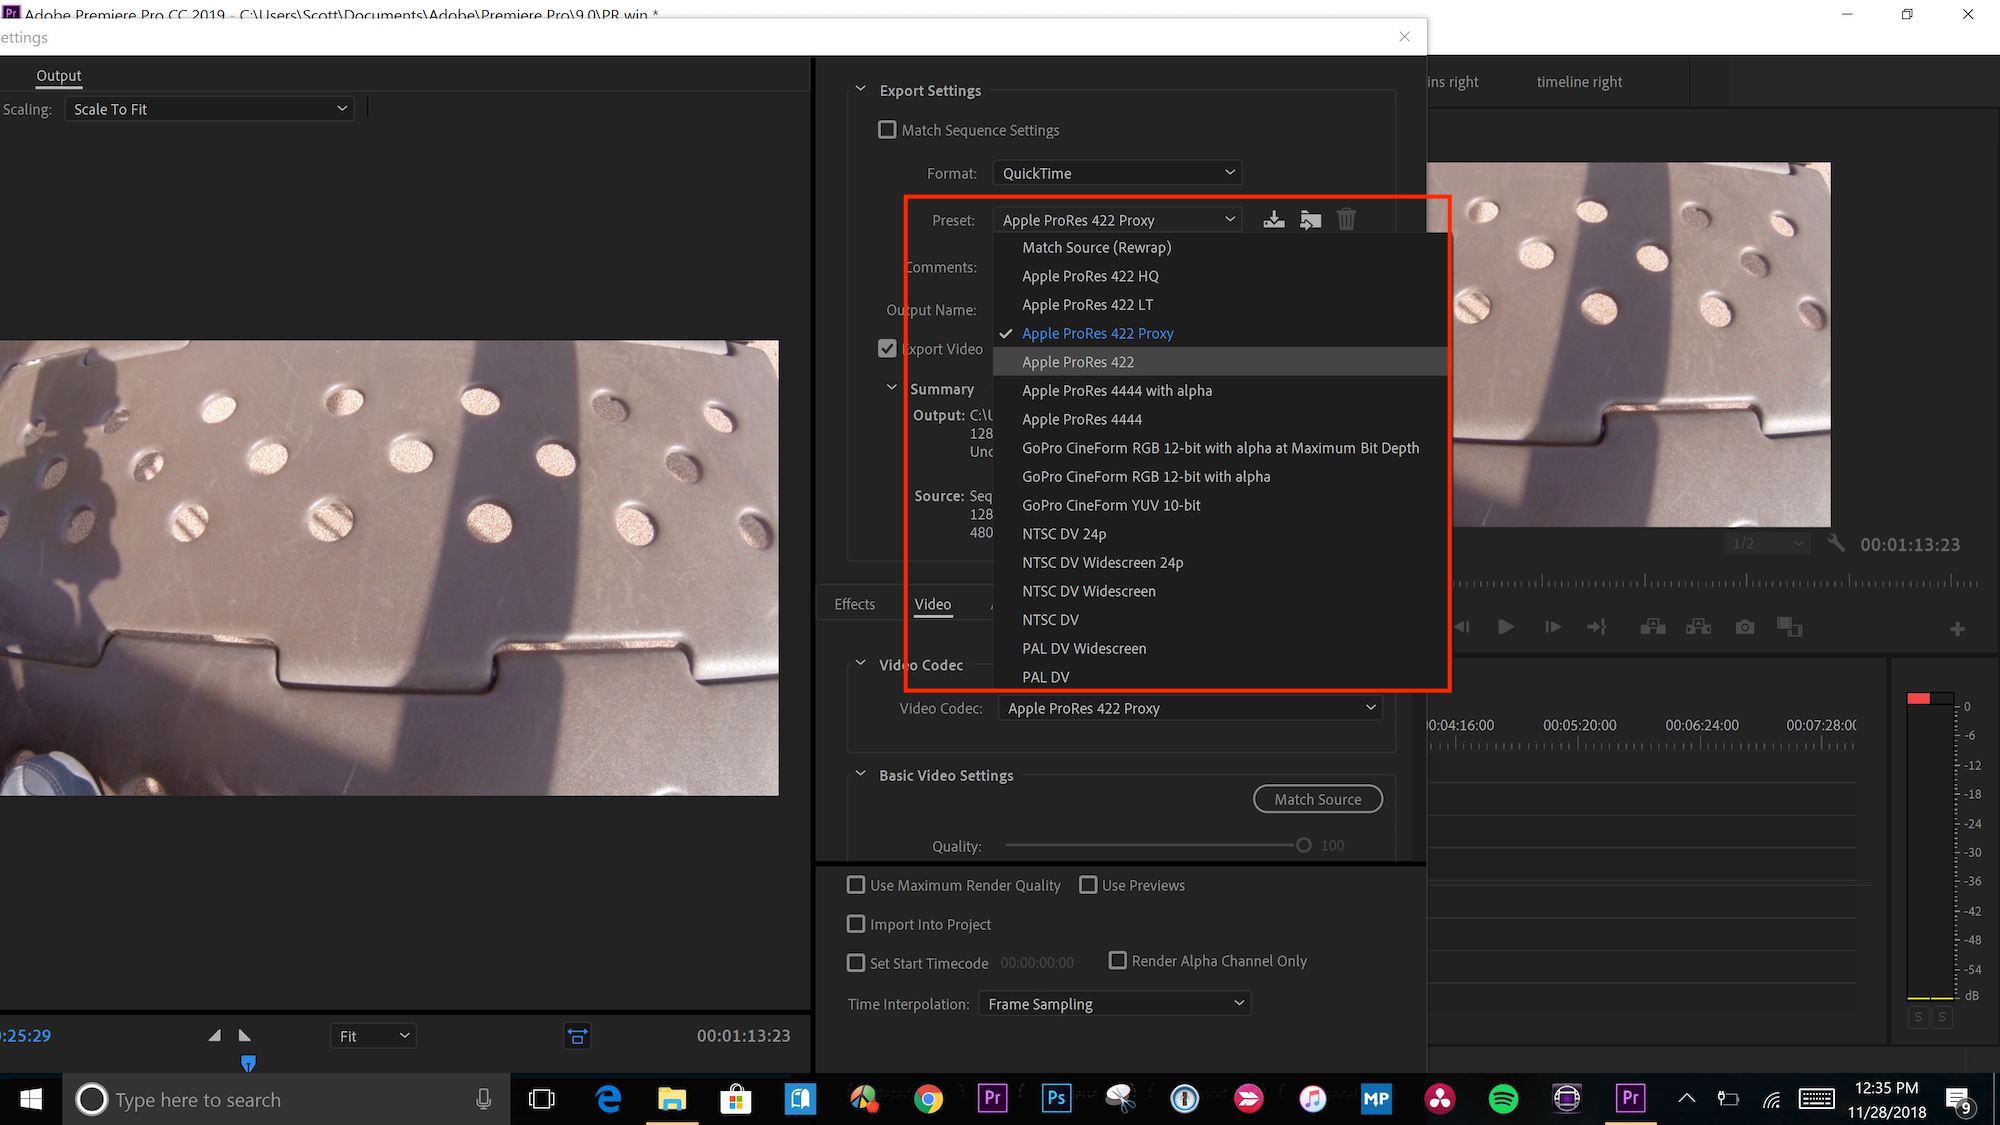Select Apple ProRes 4444 preset
Screen dimensions: 2000x1125
[x=1081, y=419]
